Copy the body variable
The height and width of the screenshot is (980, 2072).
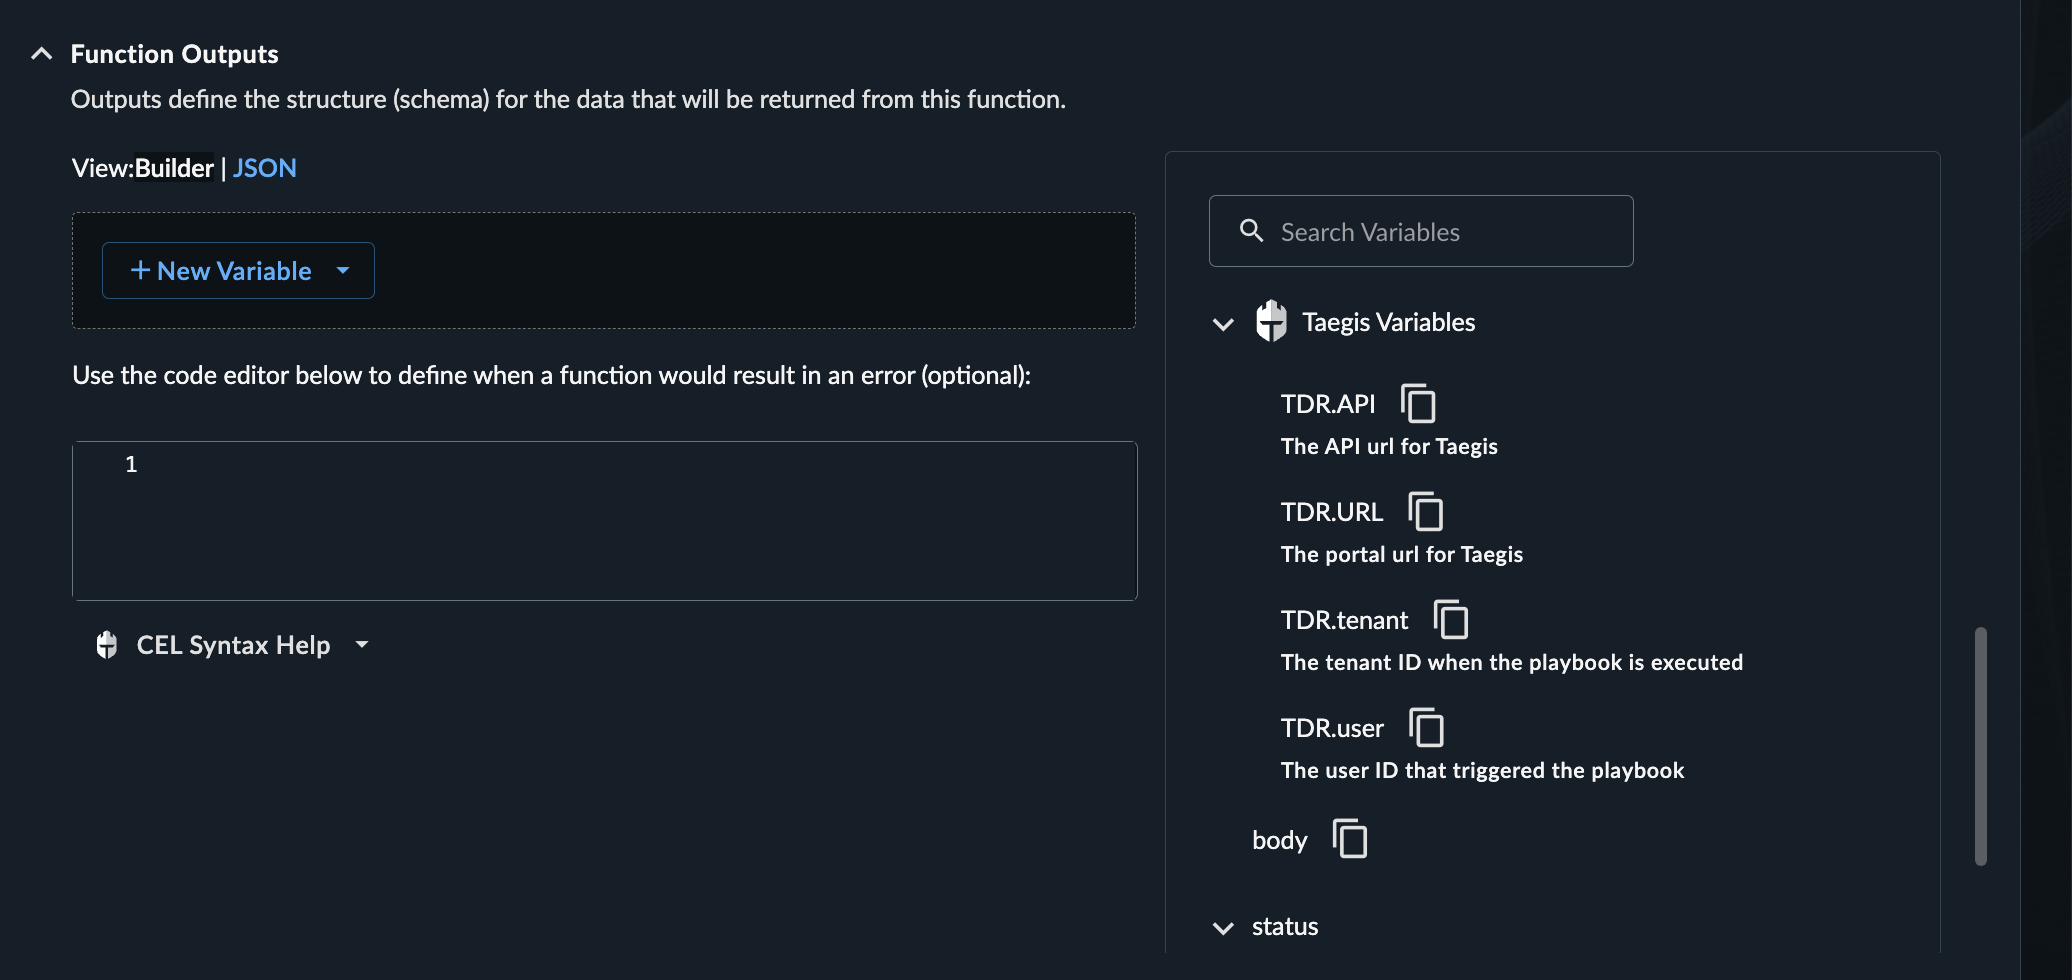click(x=1350, y=839)
